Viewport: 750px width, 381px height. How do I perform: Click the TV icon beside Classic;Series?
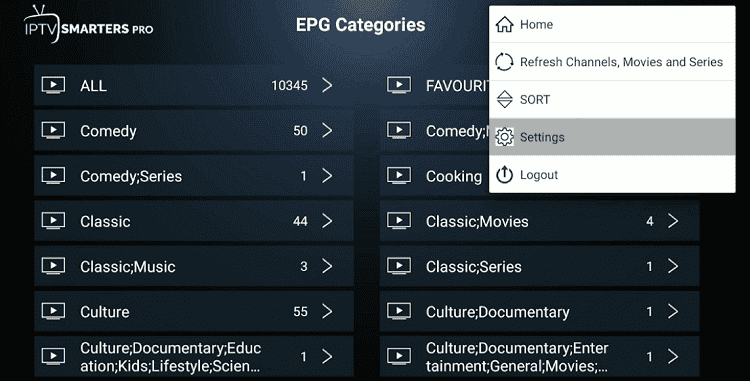pyautogui.click(x=399, y=266)
